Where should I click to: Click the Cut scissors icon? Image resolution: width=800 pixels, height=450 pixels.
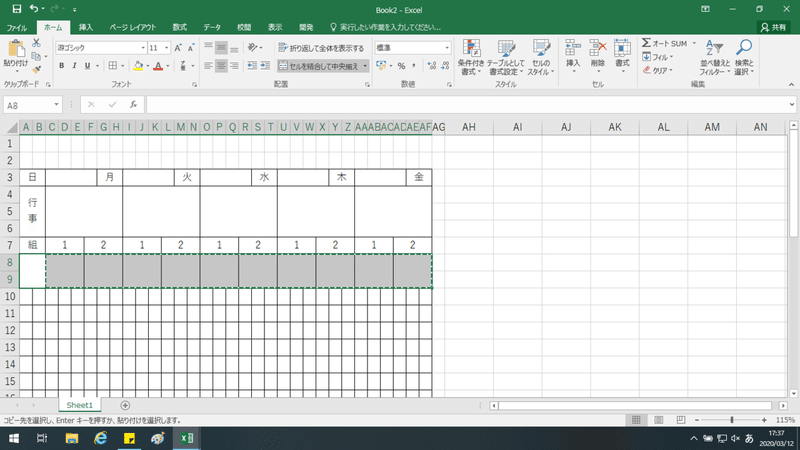click(x=36, y=43)
